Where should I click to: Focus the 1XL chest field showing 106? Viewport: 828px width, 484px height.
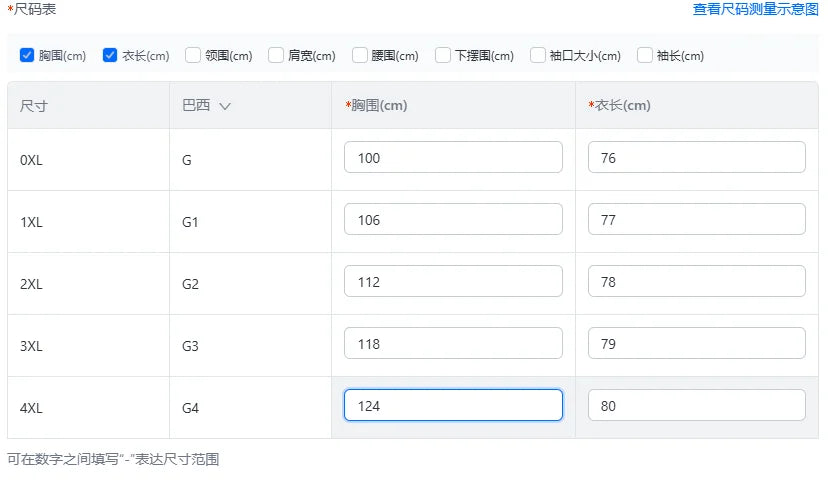click(453, 220)
